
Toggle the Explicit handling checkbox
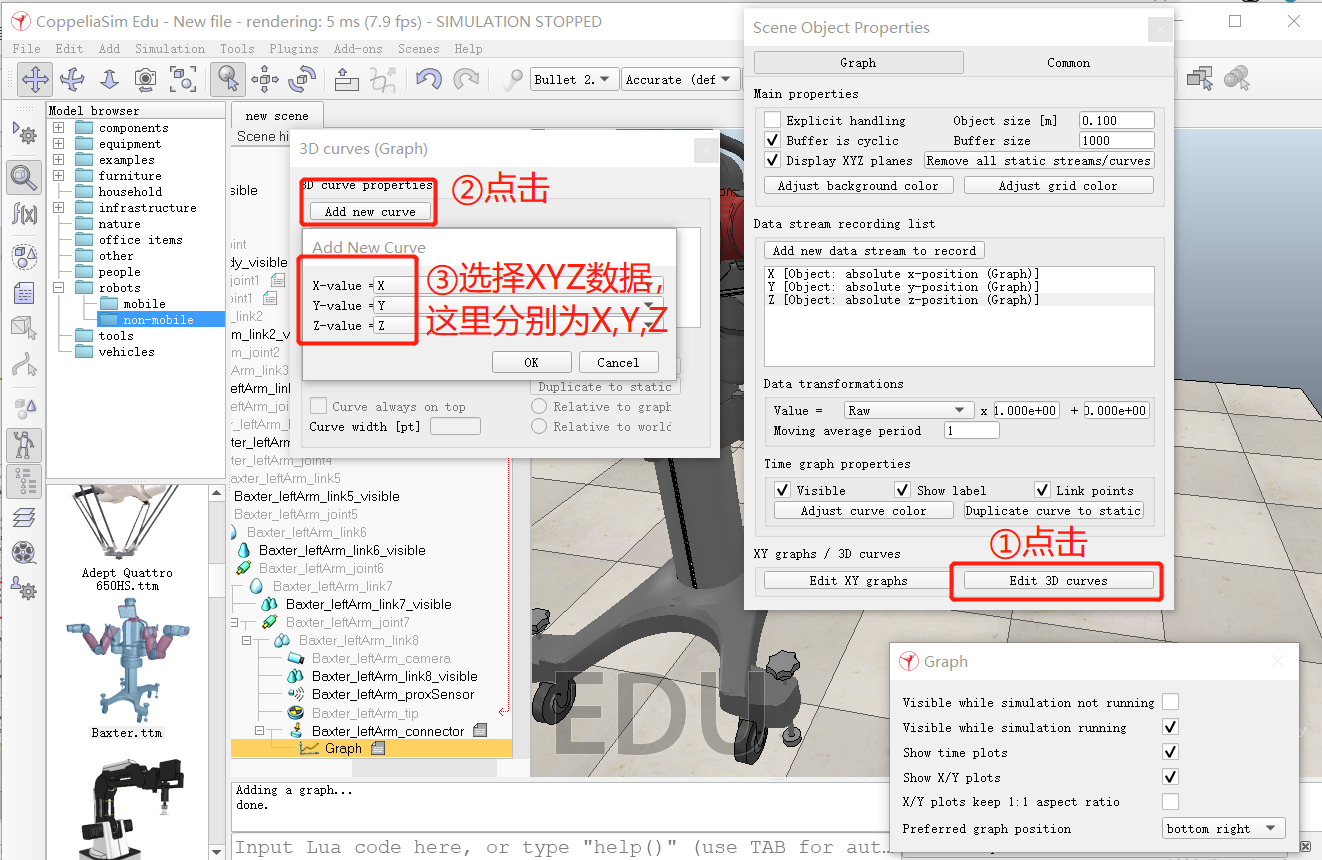pyautogui.click(x=770, y=119)
